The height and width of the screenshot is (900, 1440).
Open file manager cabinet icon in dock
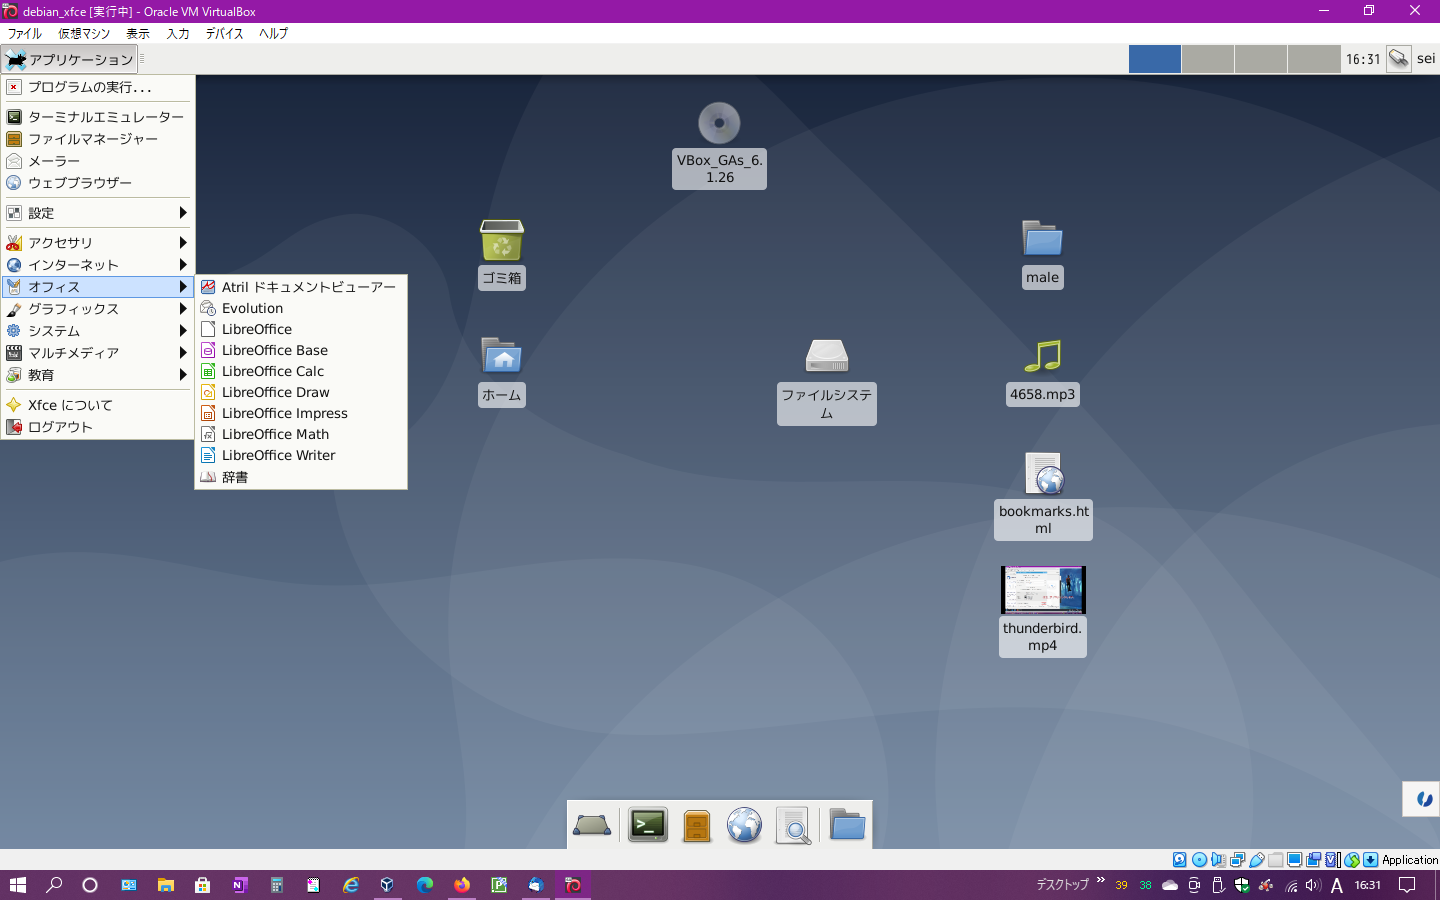click(x=696, y=826)
